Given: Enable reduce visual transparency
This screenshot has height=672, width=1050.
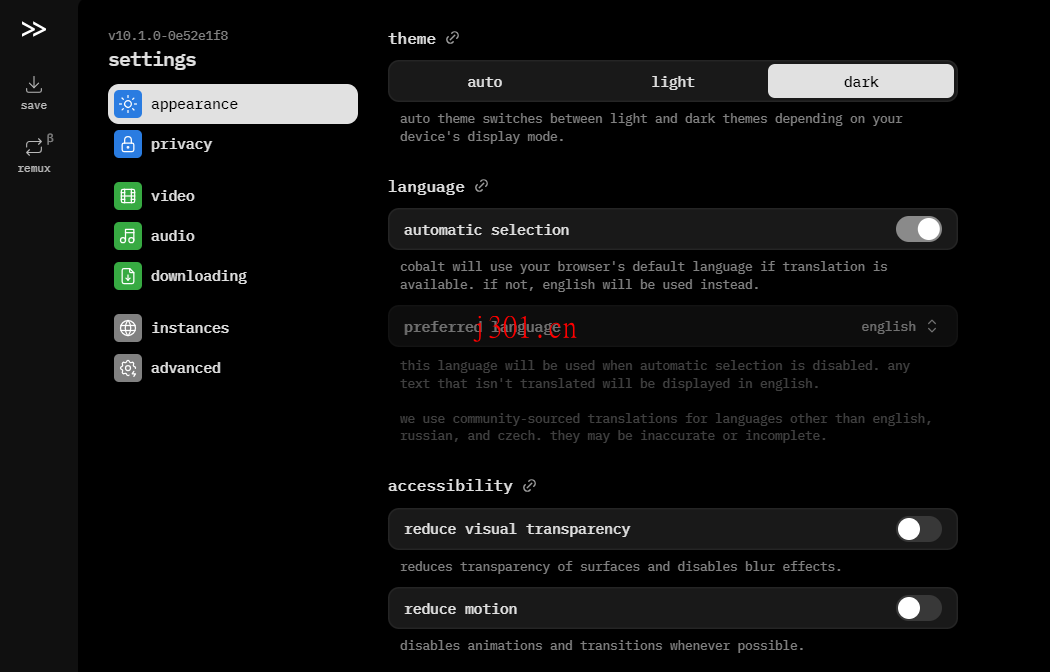Looking at the screenshot, I should (918, 529).
